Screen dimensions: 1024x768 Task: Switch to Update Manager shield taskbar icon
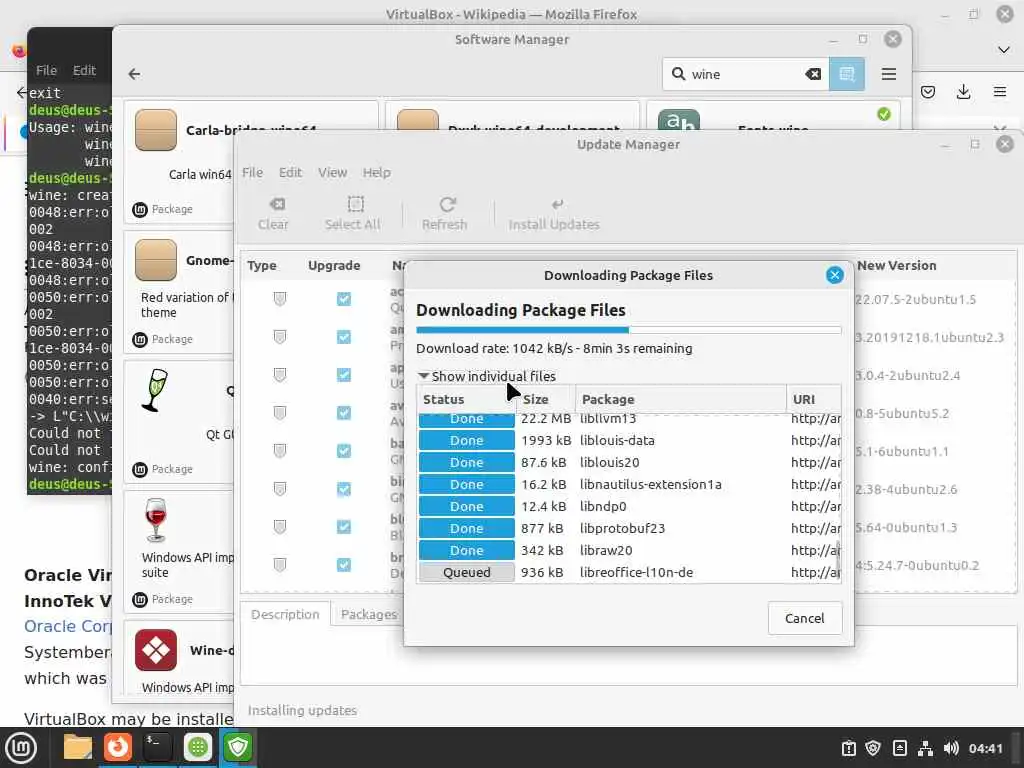pyautogui.click(x=238, y=747)
